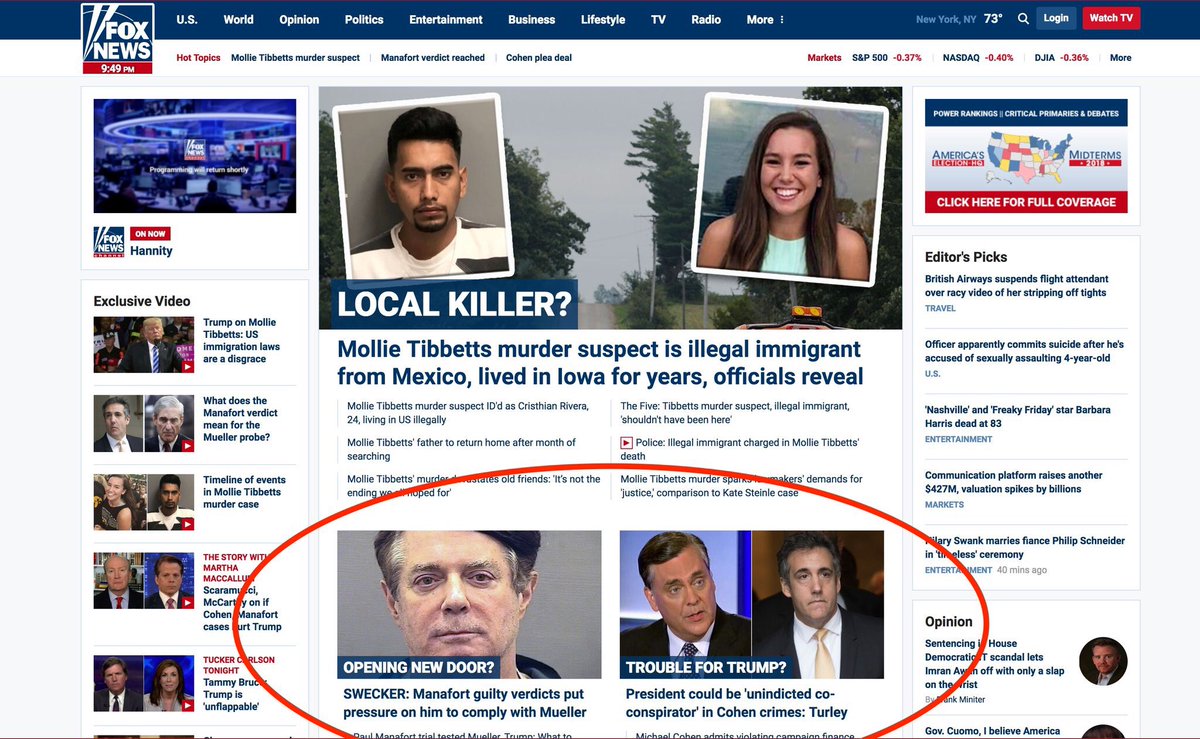Open the Lifestyle section
1200x739 pixels.
pos(603,19)
